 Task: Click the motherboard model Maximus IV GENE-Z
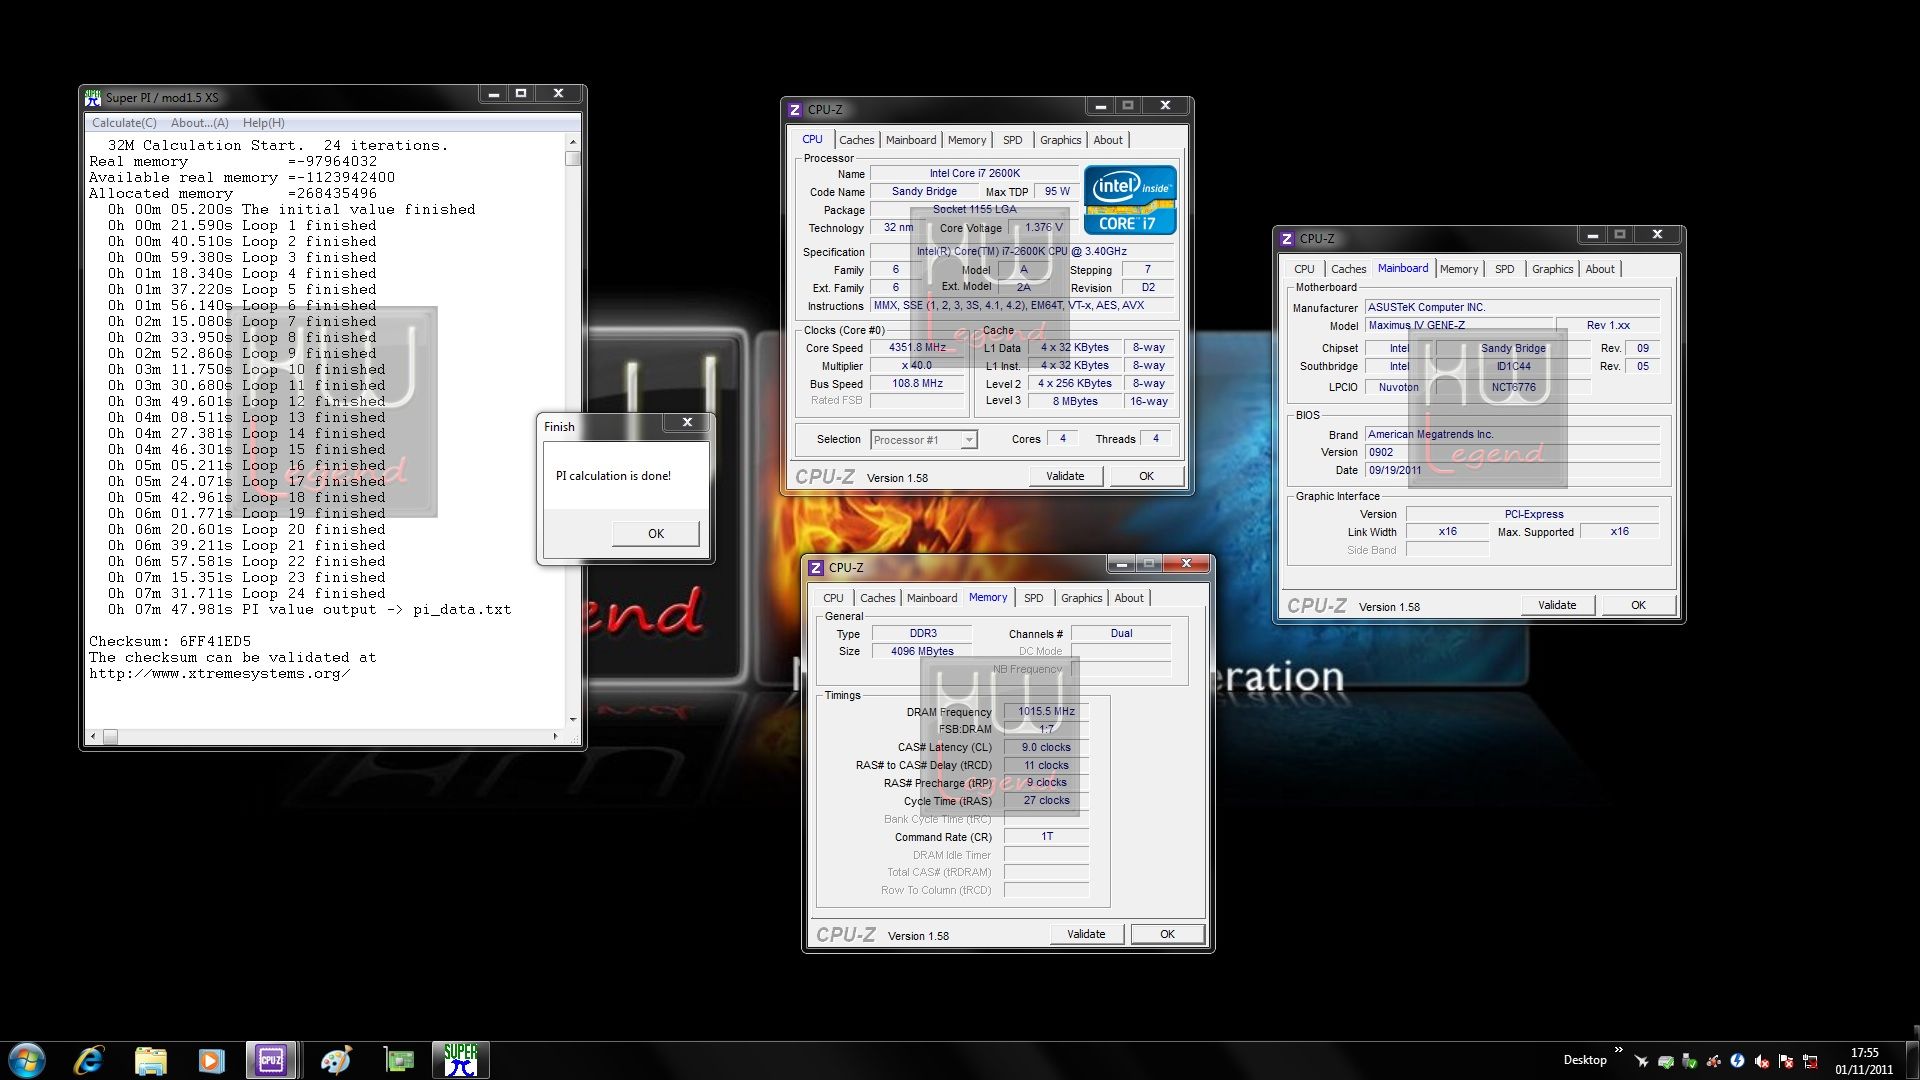[x=1459, y=326]
